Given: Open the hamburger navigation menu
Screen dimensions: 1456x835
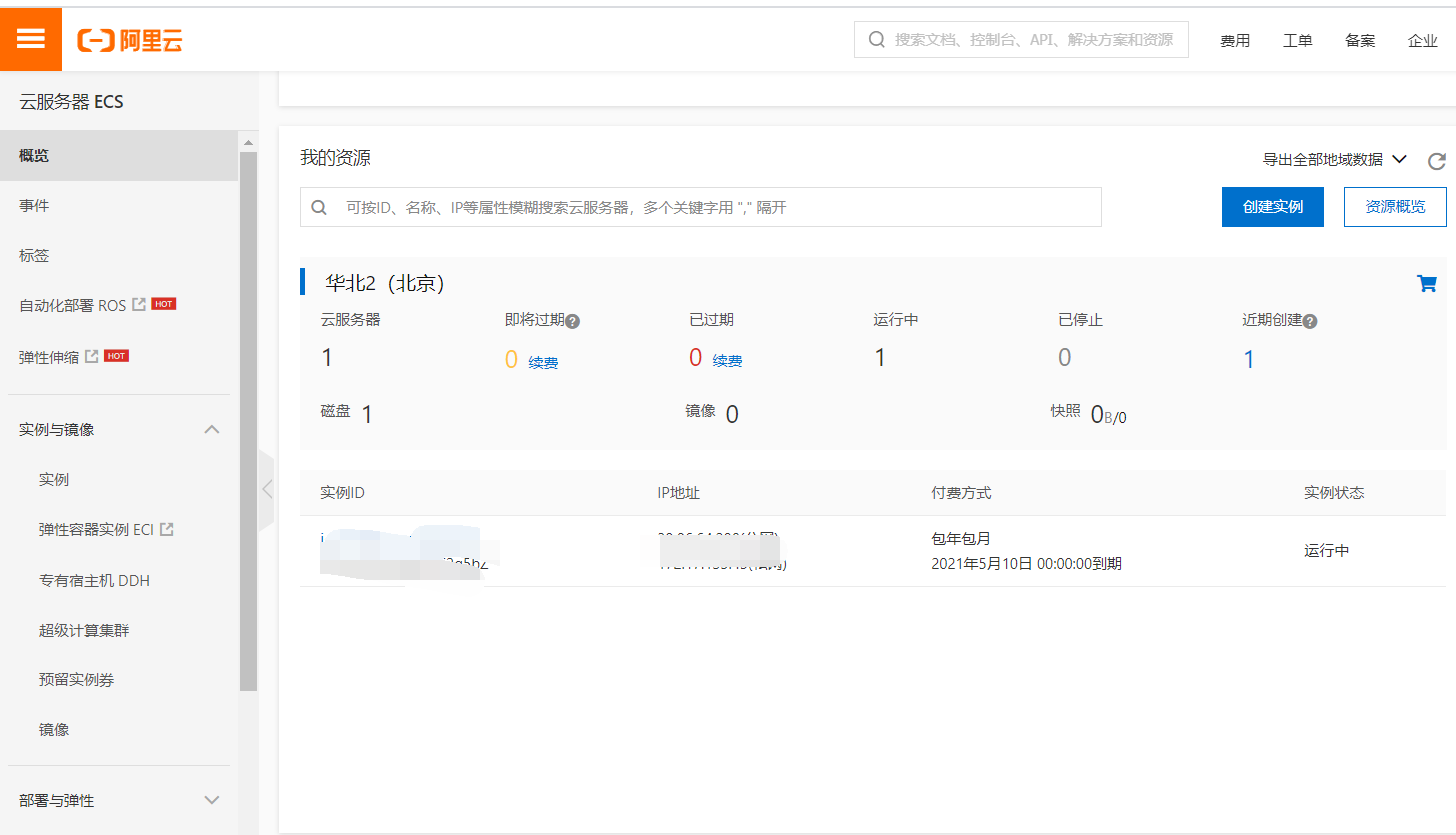Looking at the screenshot, I should click(x=30, y=38).
